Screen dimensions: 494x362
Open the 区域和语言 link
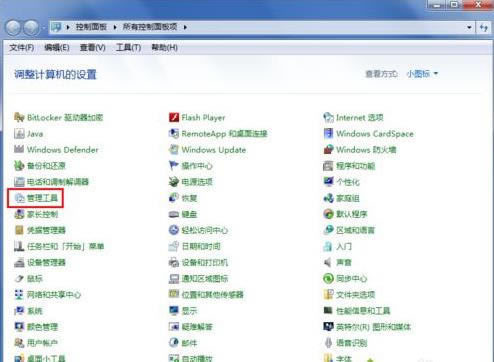pyautogui.click(x=355, y=230)
